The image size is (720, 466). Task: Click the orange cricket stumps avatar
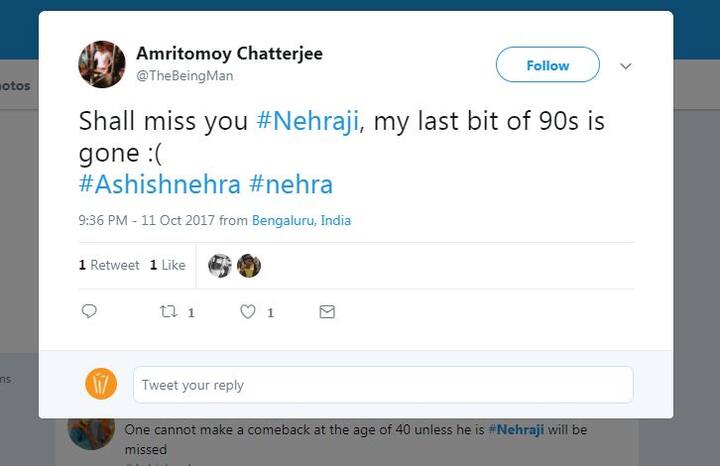point(101,384)
